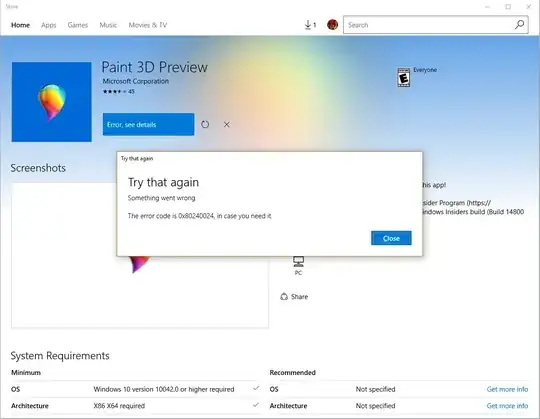Focus the Store search box
Screen dimensions: 540x419
click(x=436, y=25)
